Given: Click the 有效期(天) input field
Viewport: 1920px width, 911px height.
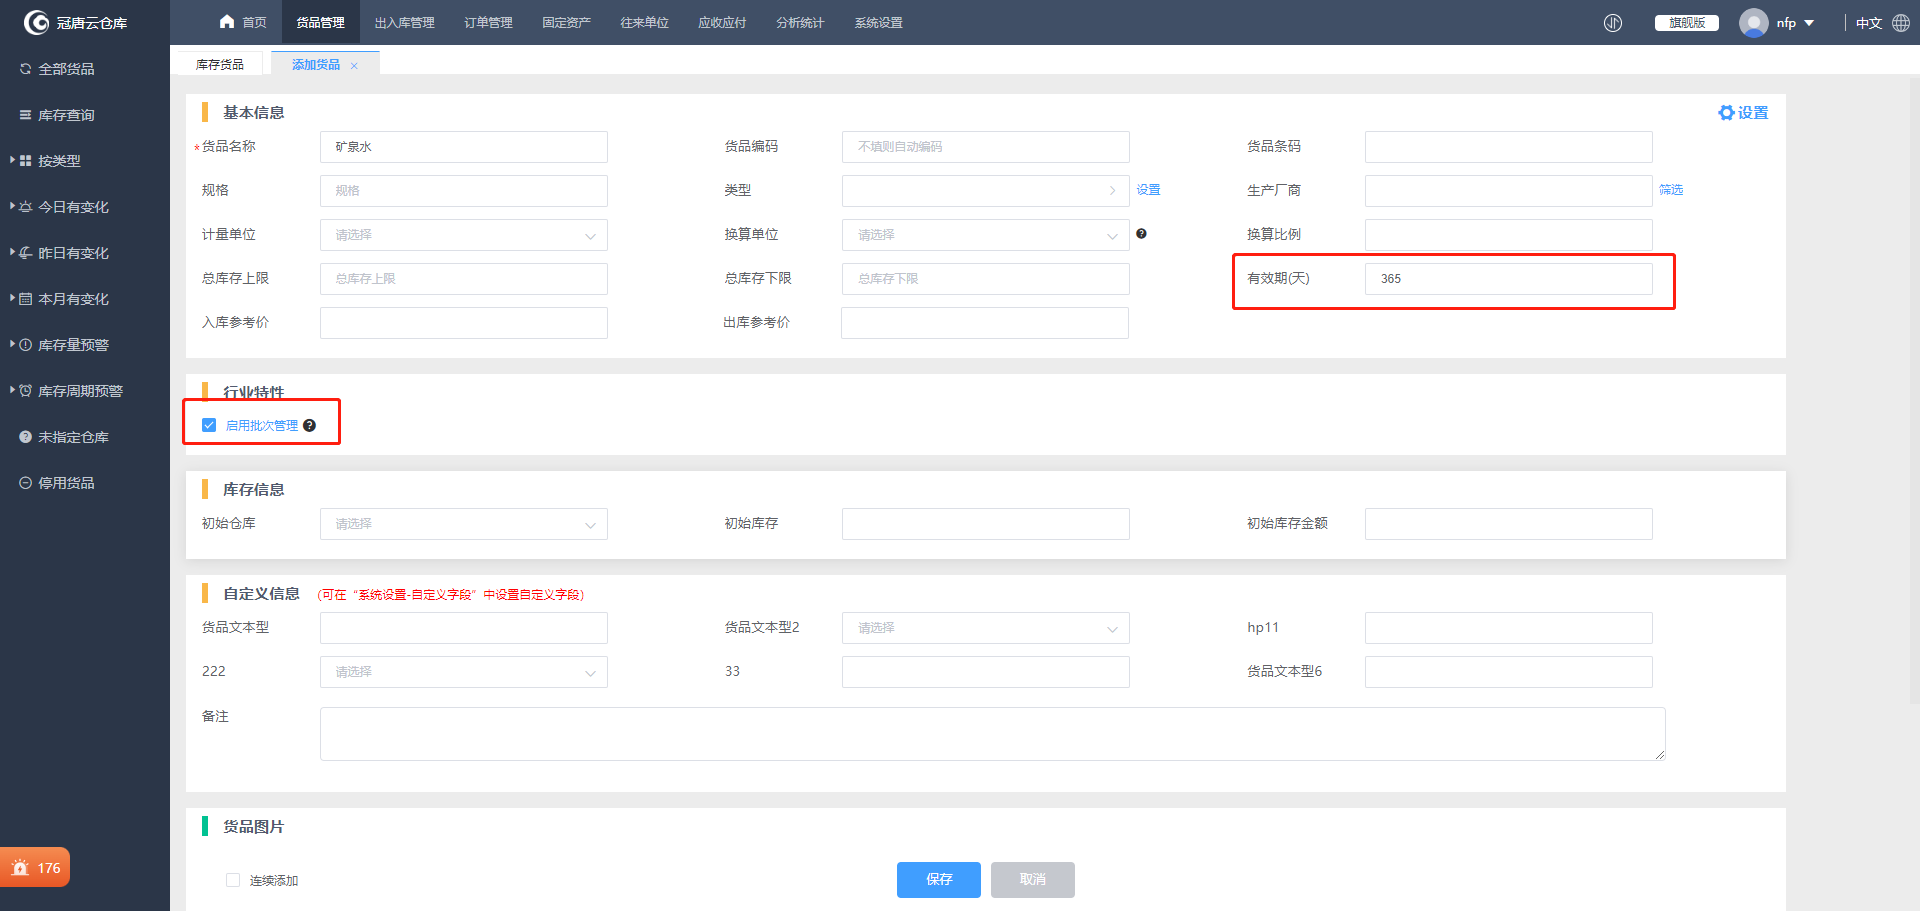Looking at the screenshot, I should pyautogui.click(x=1509, y=279).
